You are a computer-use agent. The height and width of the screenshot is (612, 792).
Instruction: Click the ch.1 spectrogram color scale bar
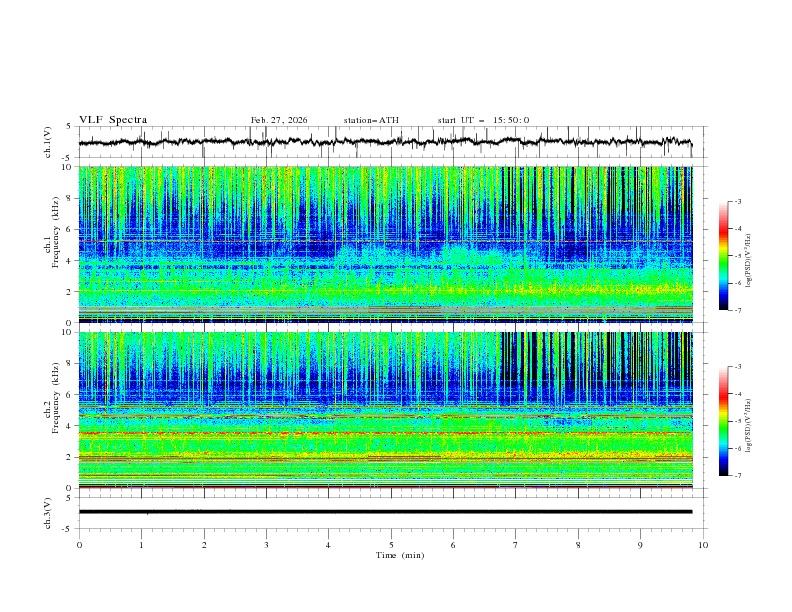pyautogui.click(x=723, y=256)
